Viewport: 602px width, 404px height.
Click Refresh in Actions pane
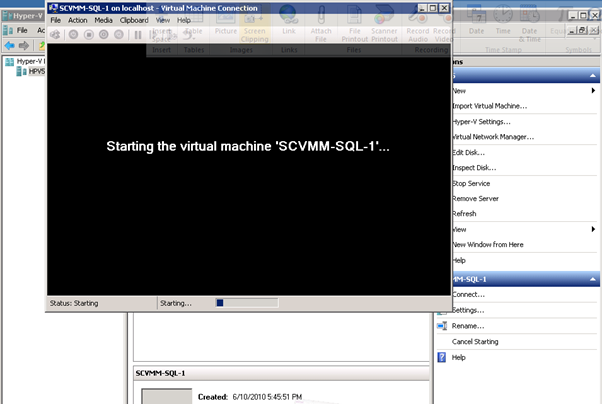465,214
